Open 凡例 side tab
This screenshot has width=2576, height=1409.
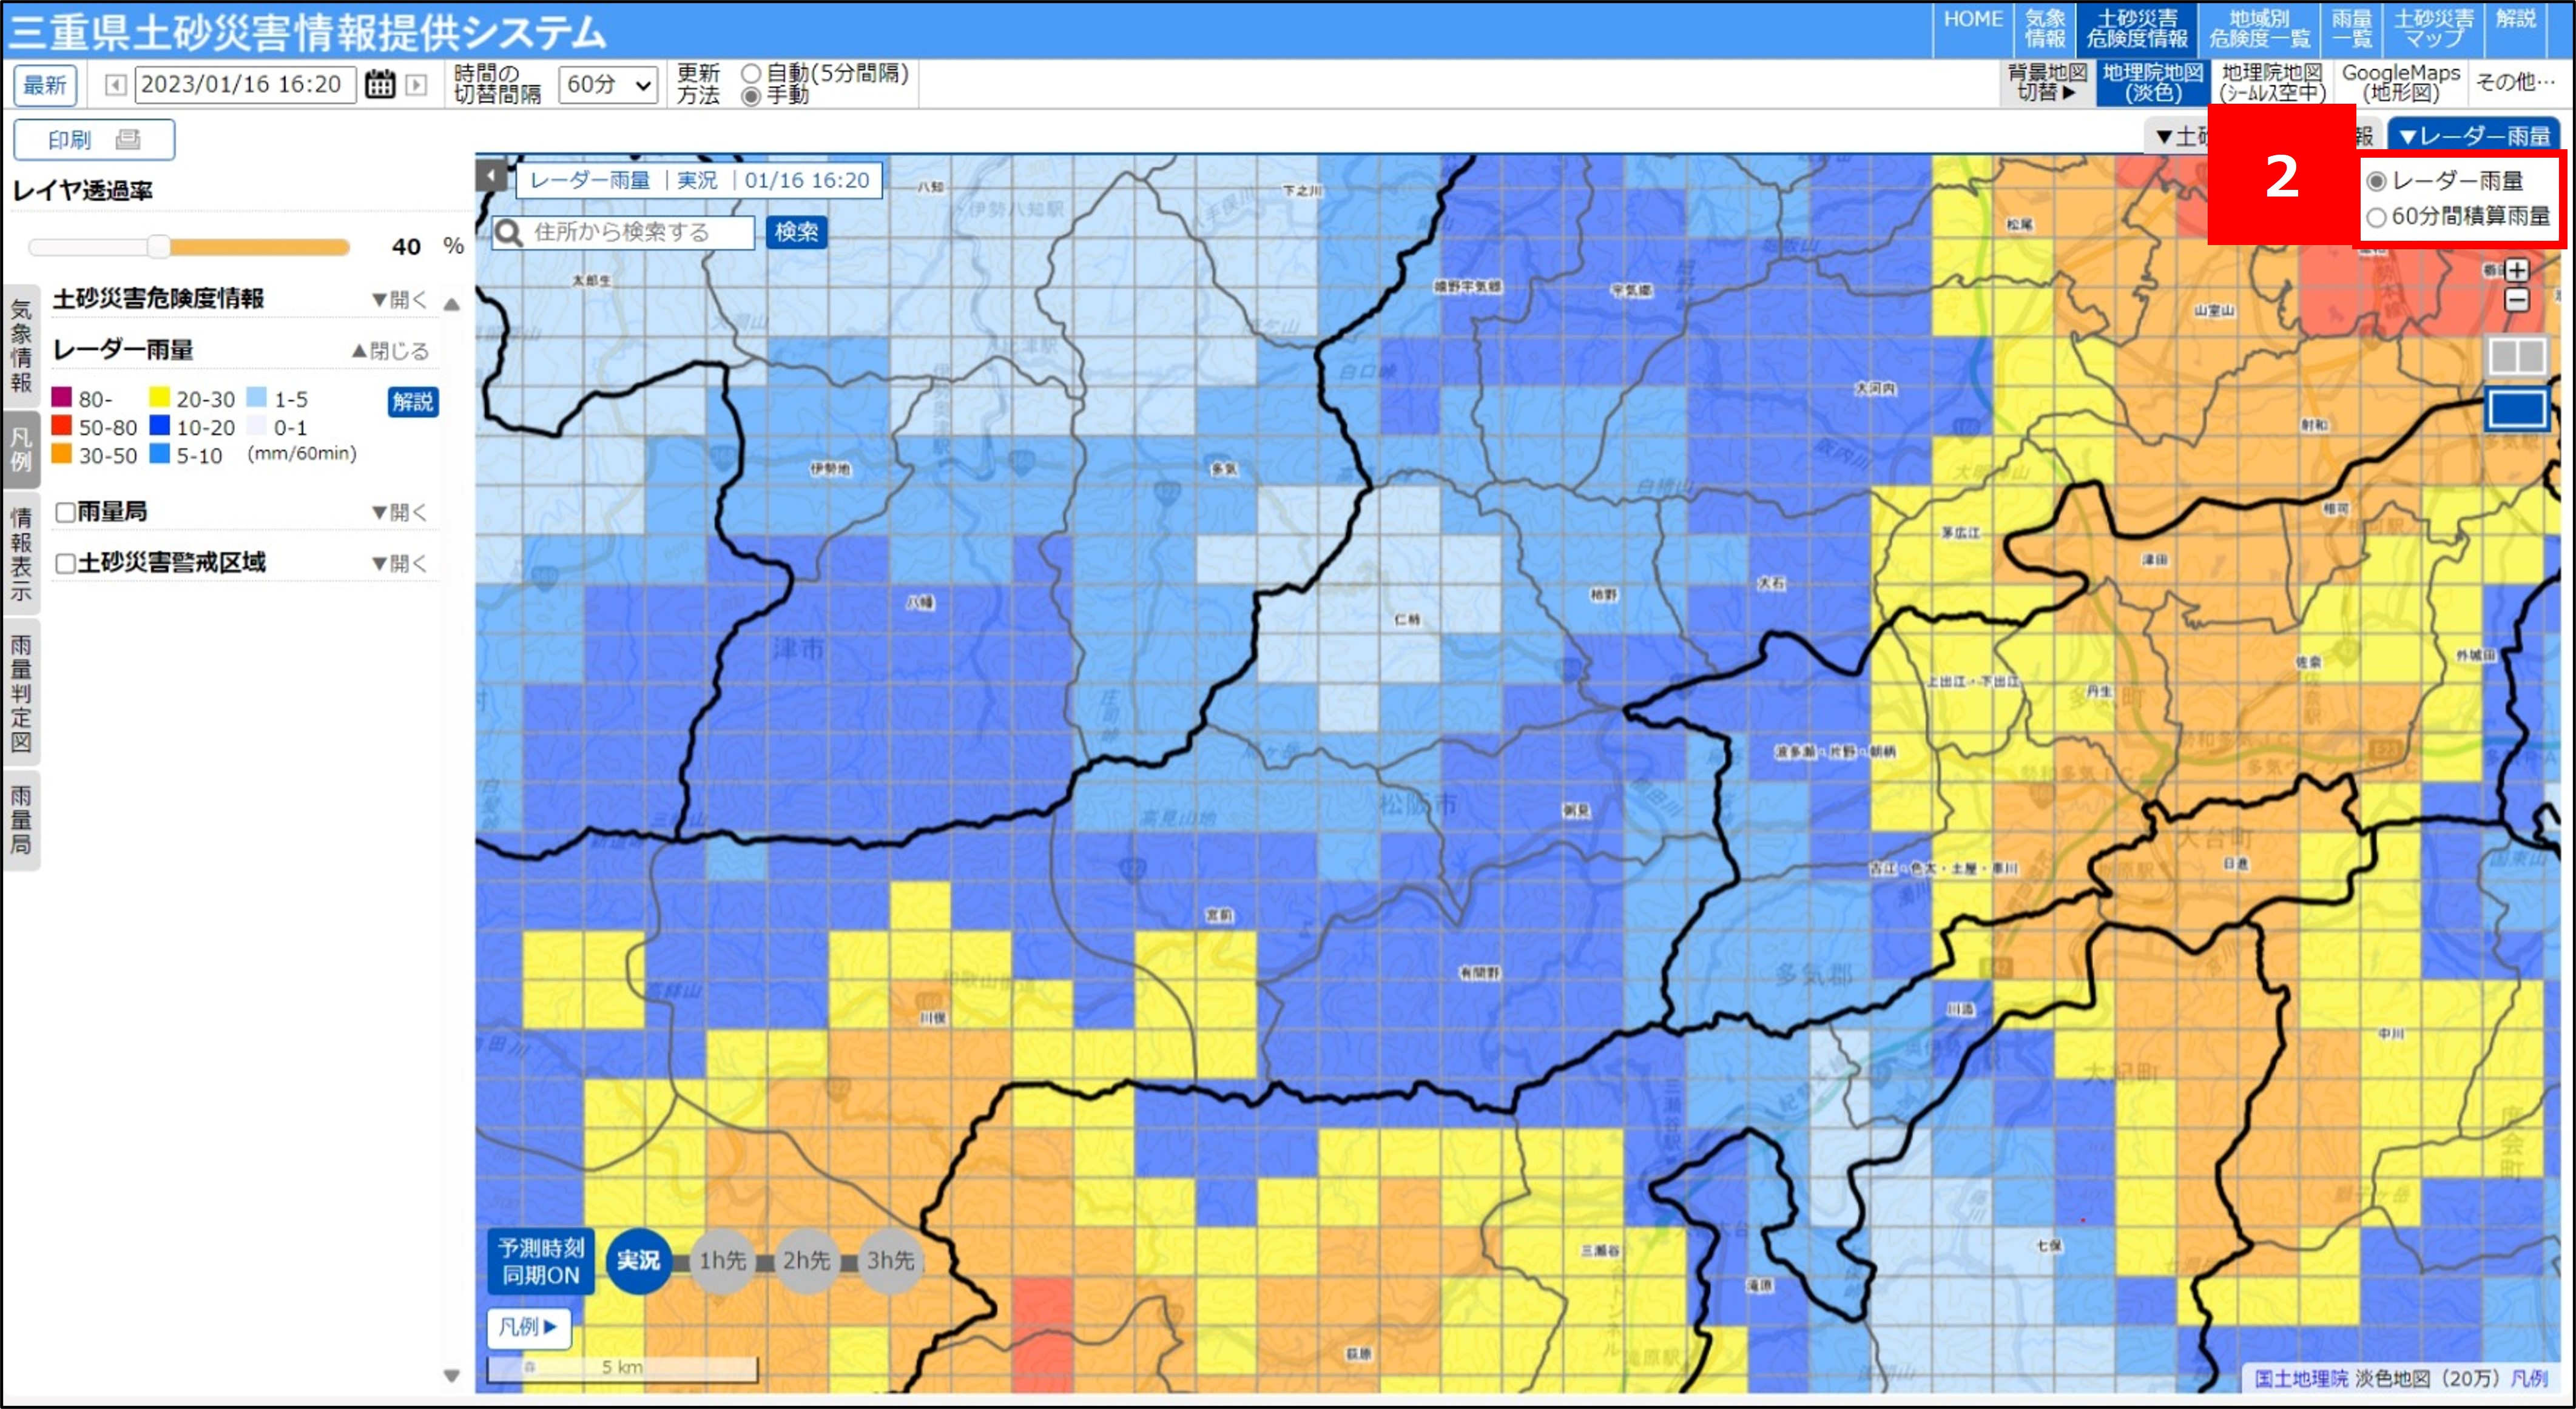coord(21,449)
